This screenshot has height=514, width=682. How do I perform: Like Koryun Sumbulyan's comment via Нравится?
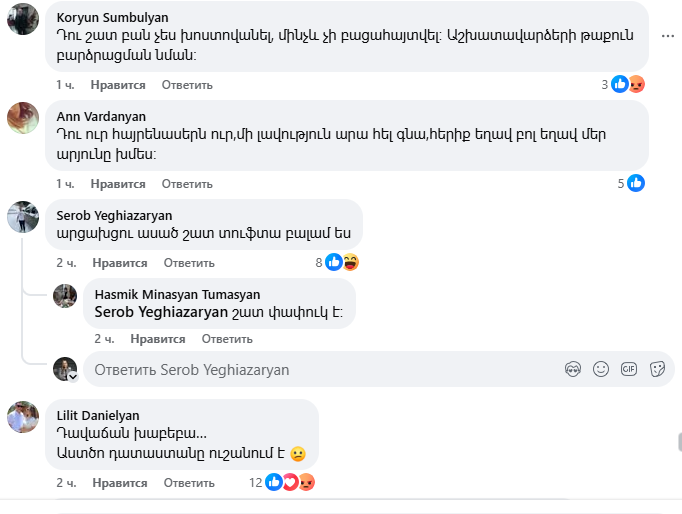[x=118, y=85]
